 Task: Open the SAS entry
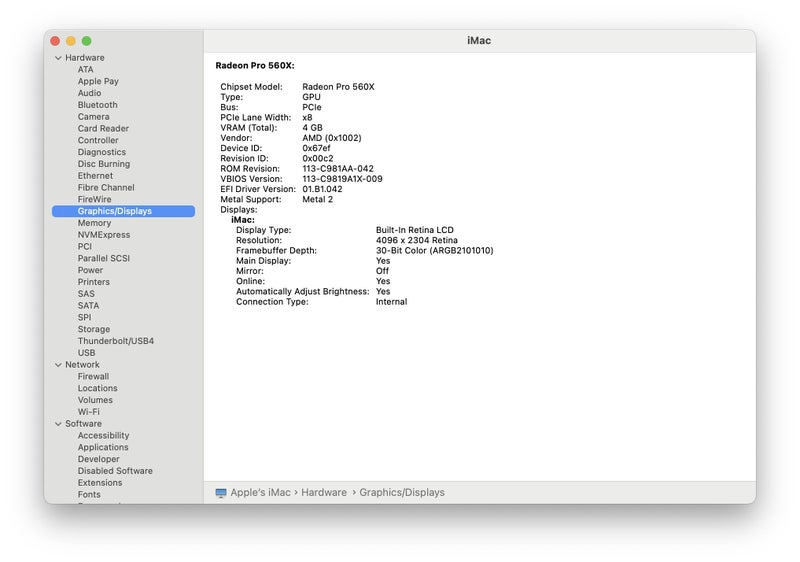pos(86,294)
